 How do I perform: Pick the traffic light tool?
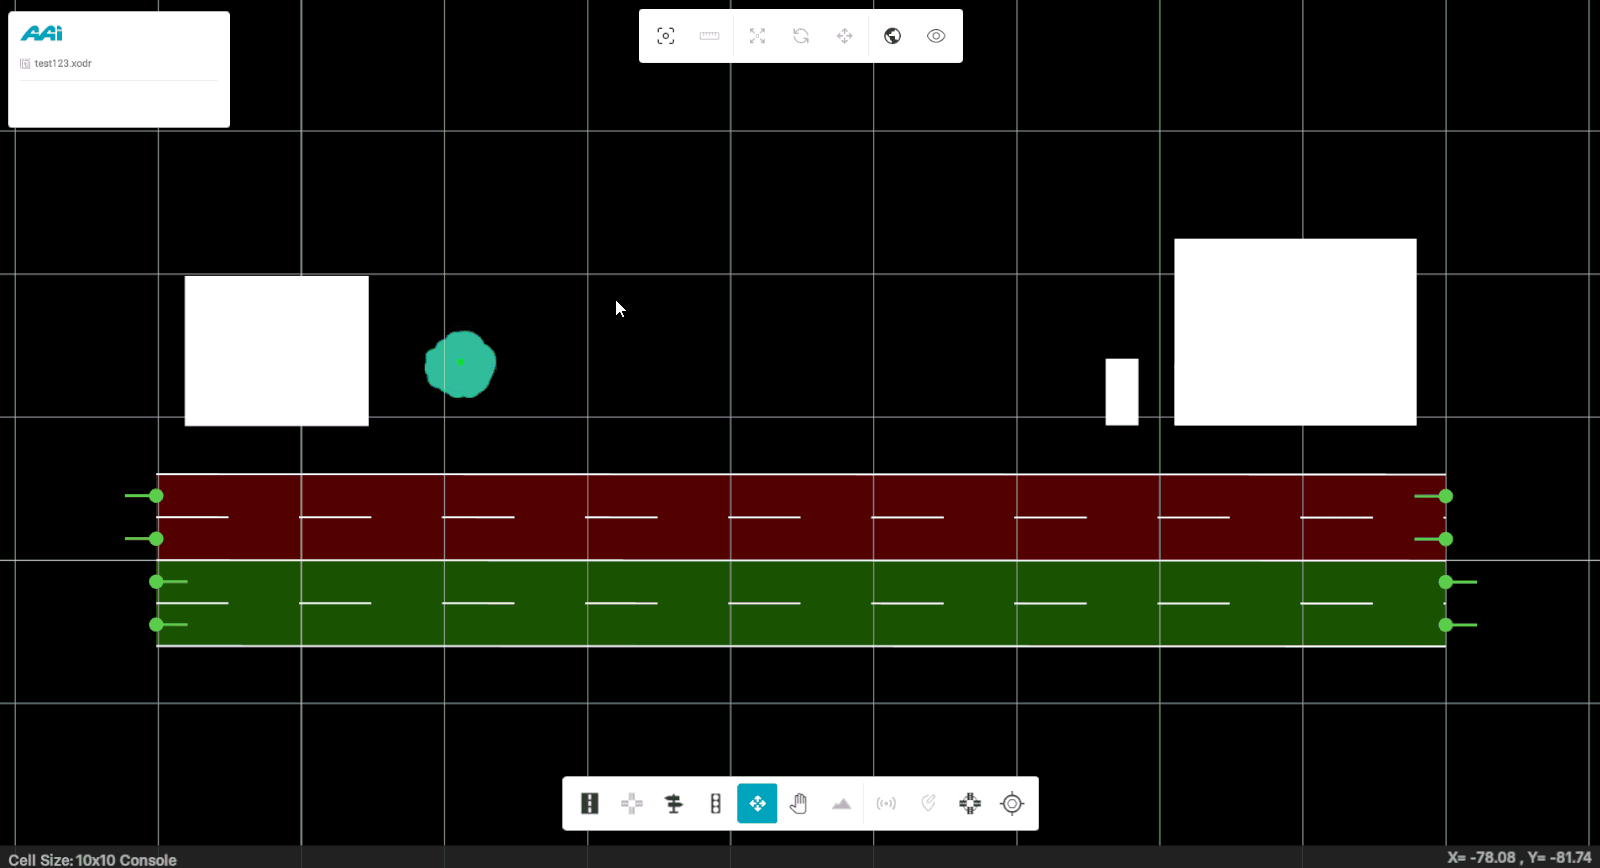[715, 803]
